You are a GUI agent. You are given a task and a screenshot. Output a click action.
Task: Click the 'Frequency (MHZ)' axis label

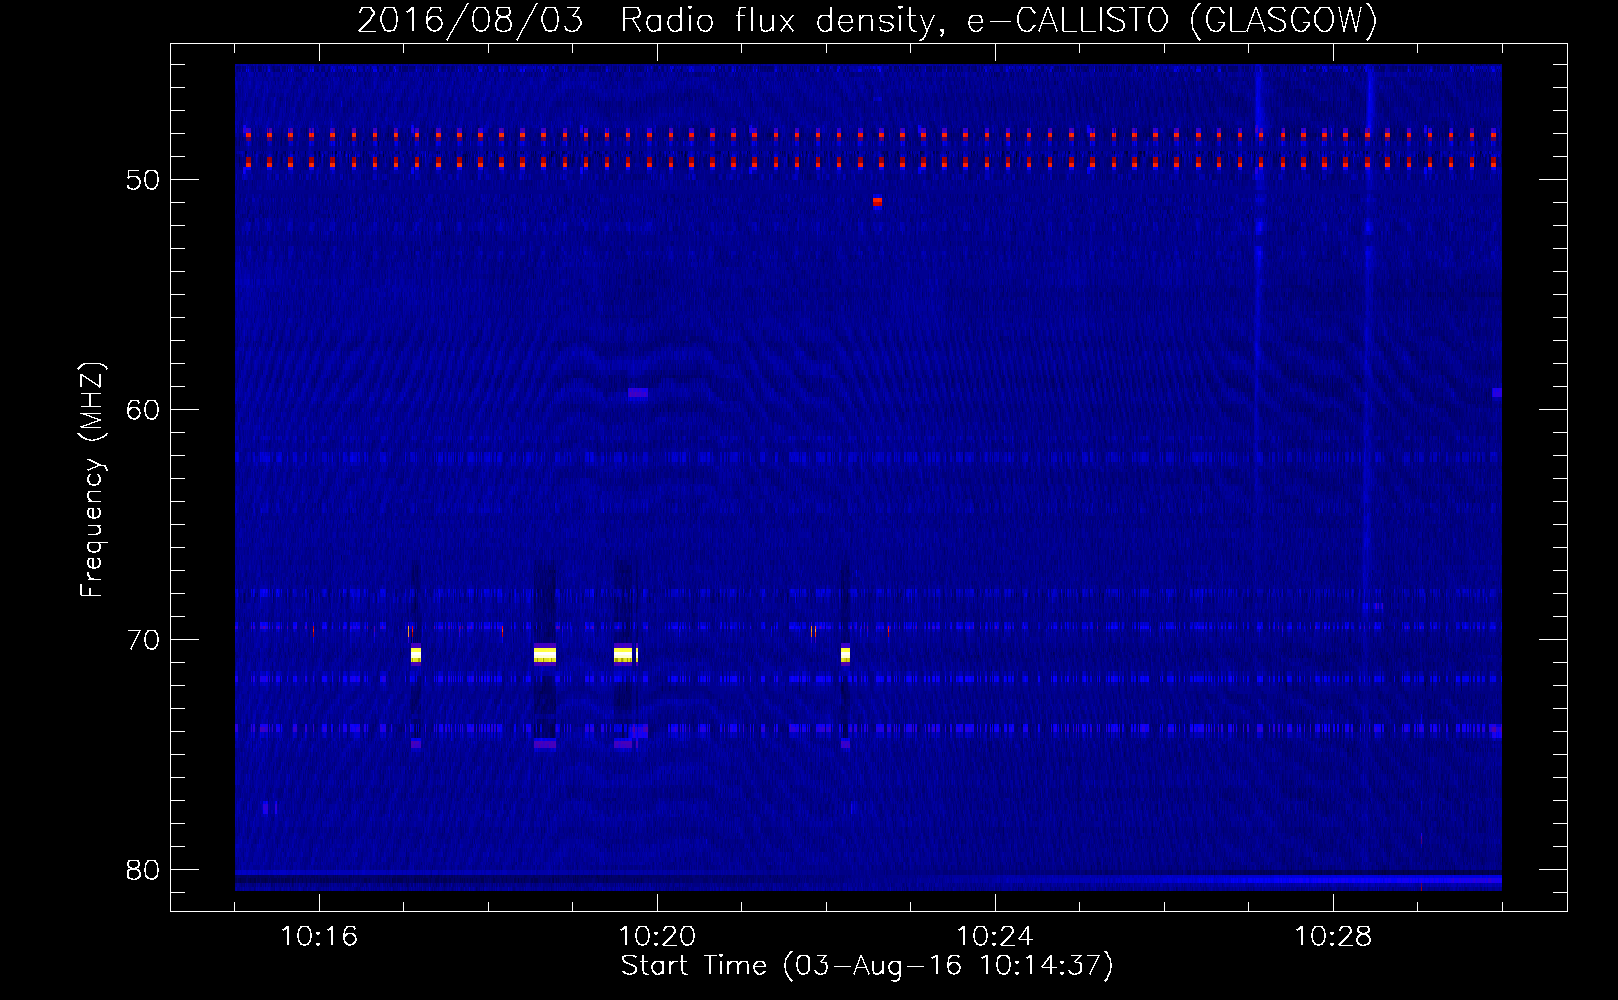click(91, 480)
